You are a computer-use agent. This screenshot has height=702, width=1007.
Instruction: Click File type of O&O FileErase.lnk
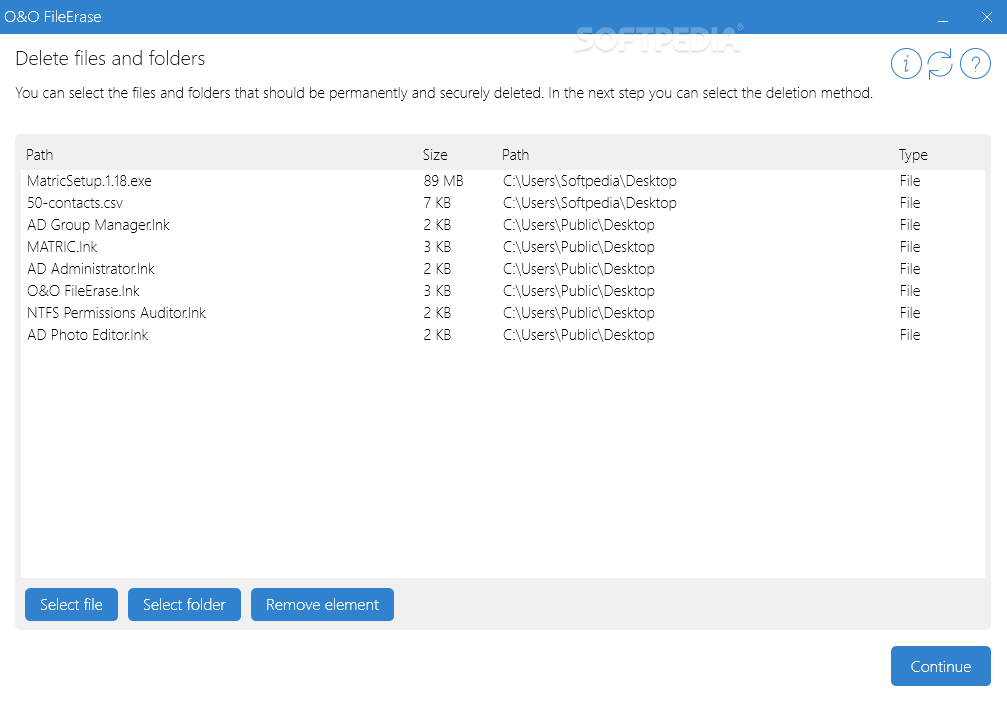point(909,291)
